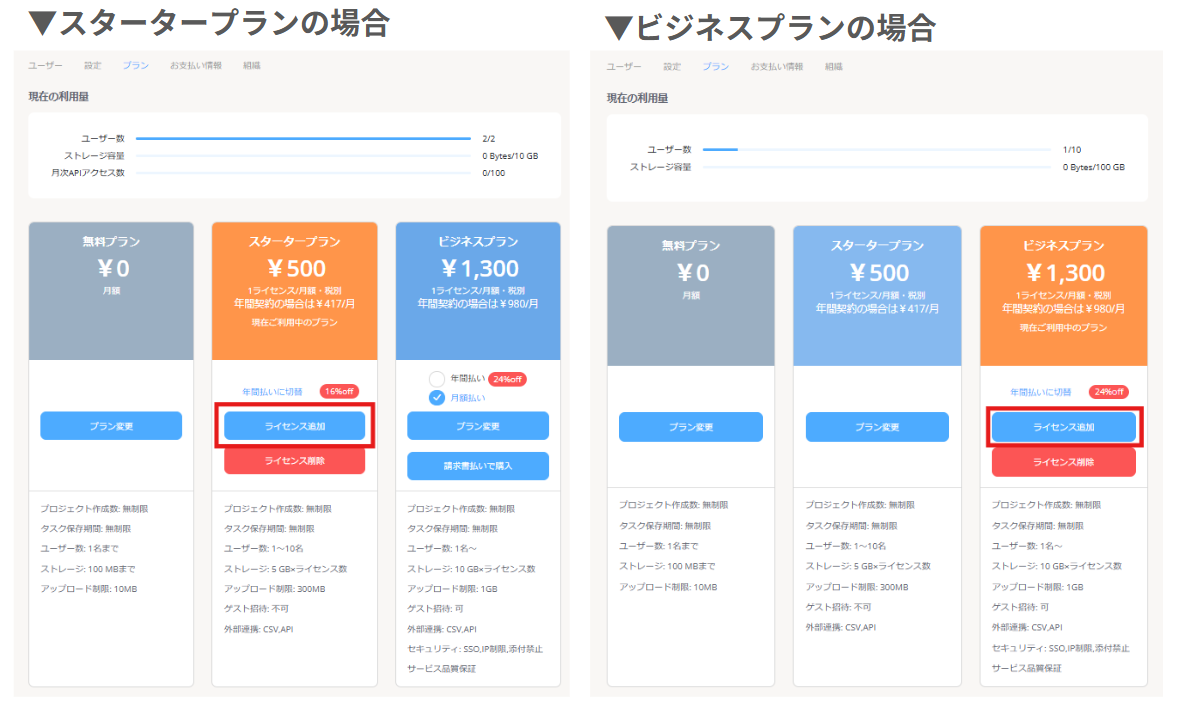Viewport: 1181px width, 706px height.
Task: Switch to the ユーザー tab in the left panel
Action: (x=45, y=66)
